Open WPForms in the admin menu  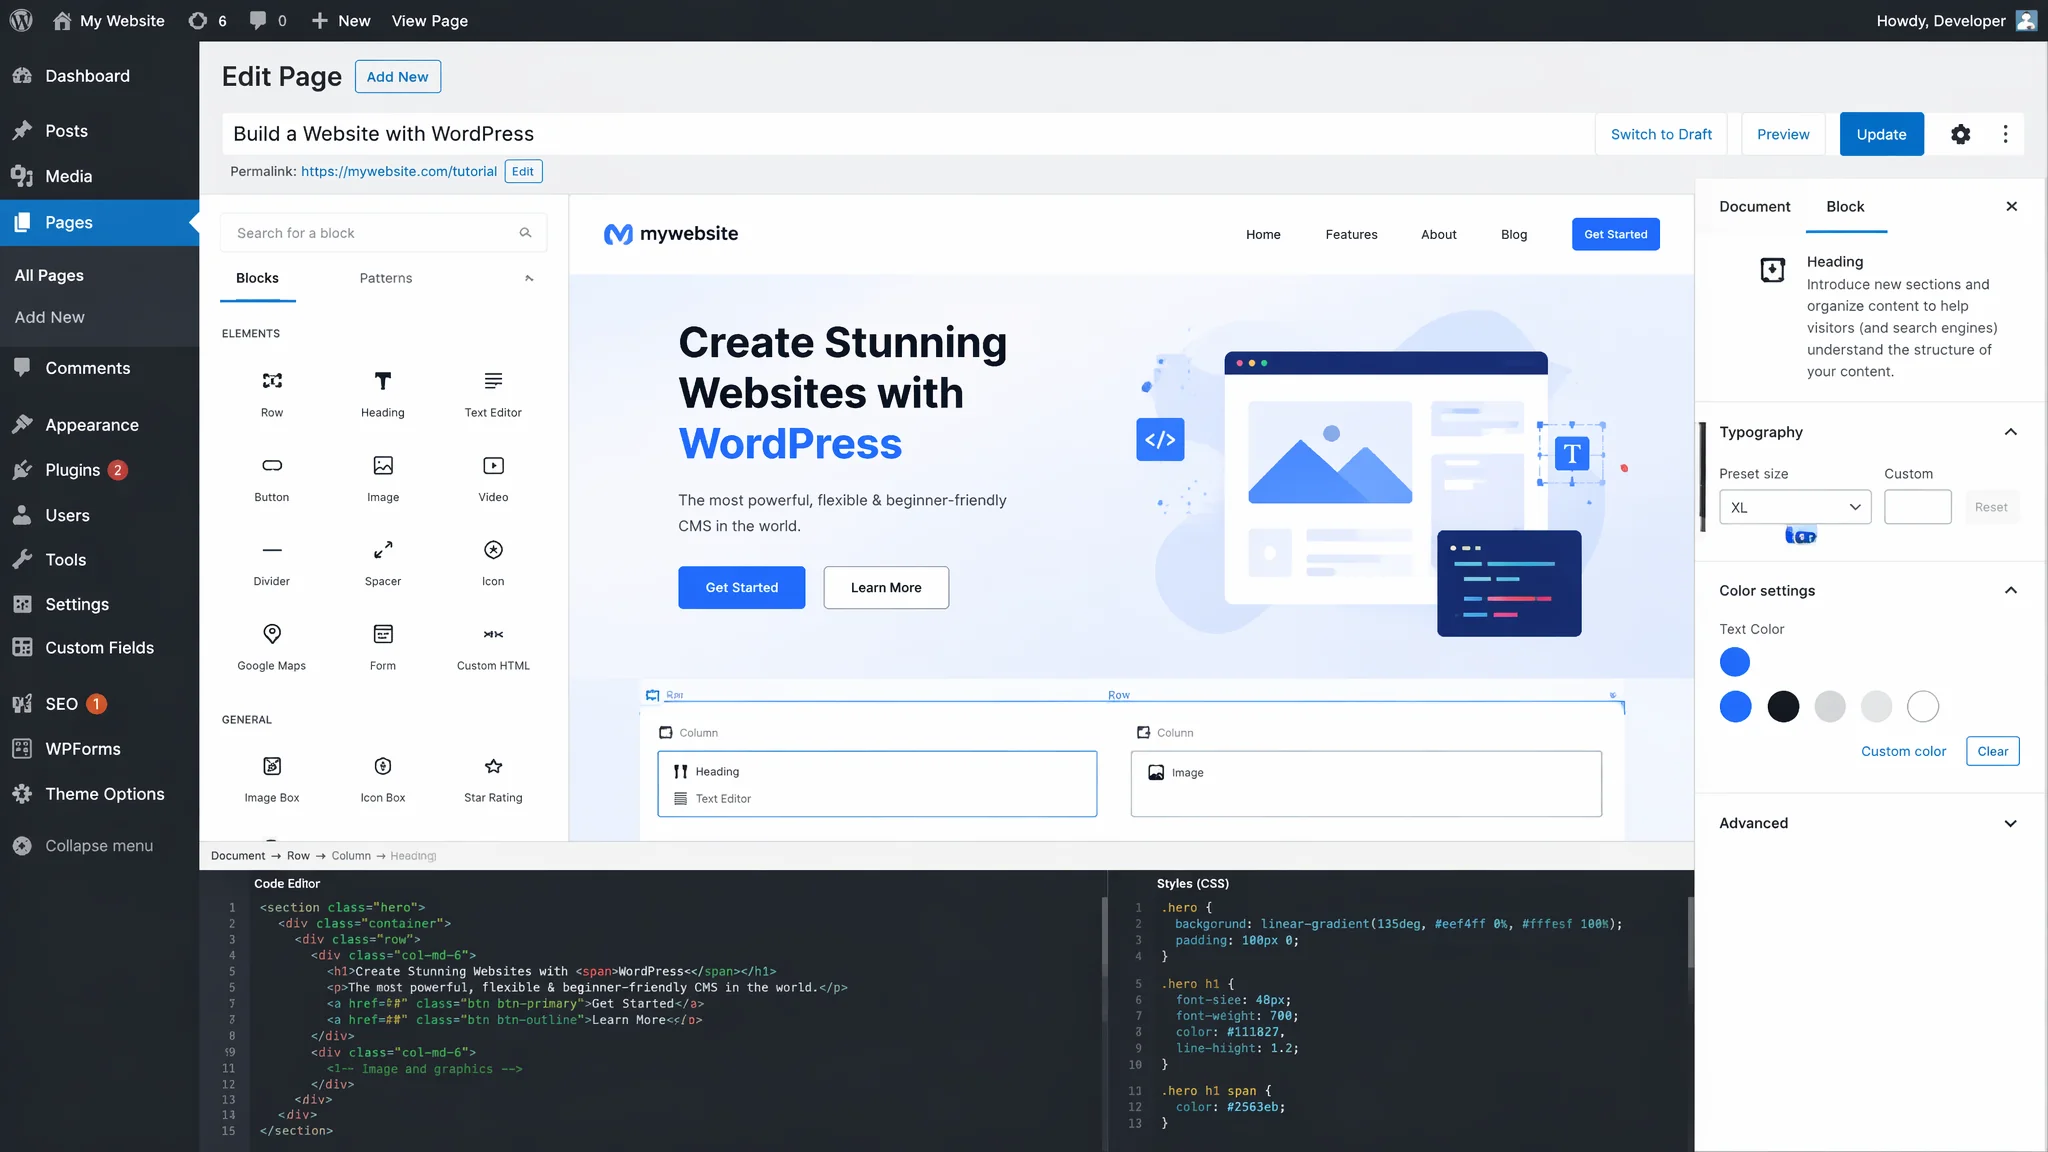(82, 749)
